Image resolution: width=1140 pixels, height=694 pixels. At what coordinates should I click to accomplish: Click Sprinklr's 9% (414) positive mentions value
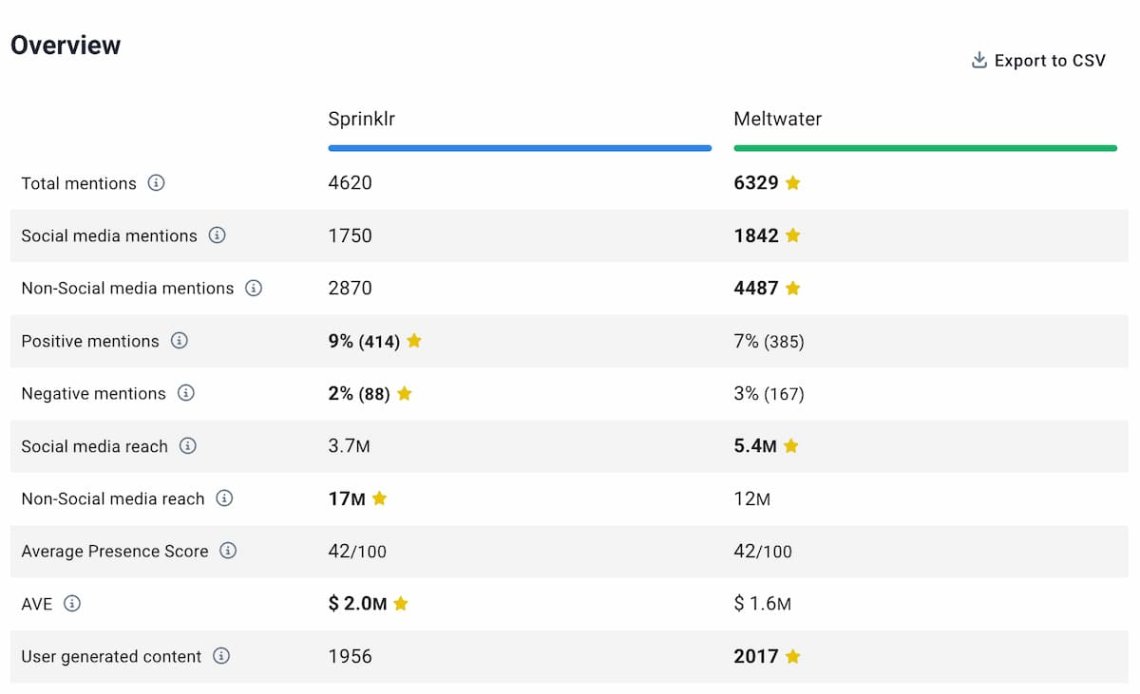(364, 341)
